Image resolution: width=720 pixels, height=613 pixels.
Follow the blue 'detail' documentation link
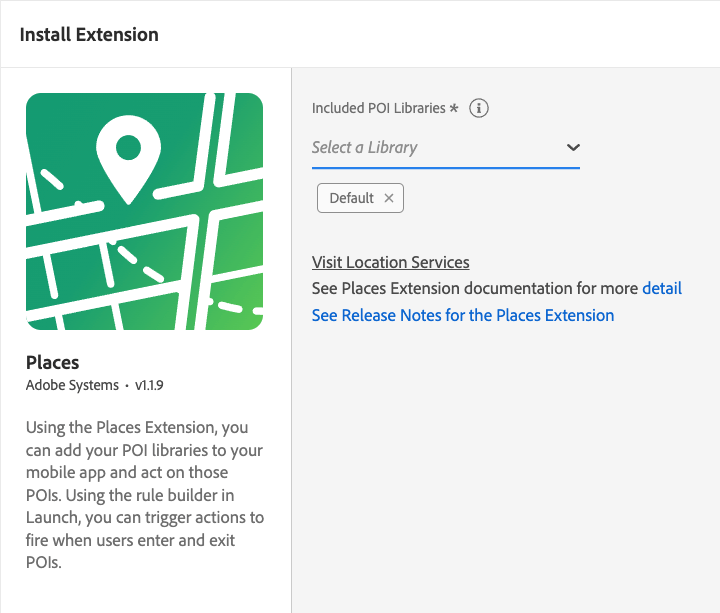pyautogui.click(x=662, y=288)
